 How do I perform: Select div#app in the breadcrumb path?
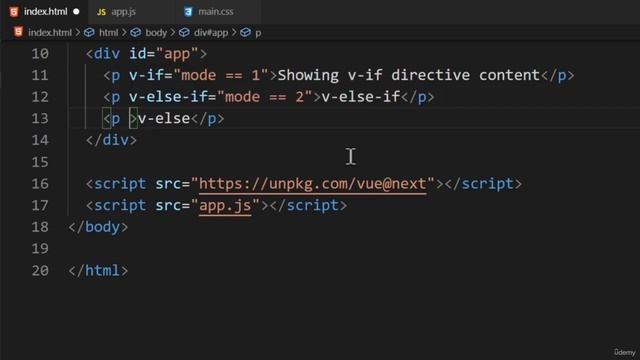point(211,33)
